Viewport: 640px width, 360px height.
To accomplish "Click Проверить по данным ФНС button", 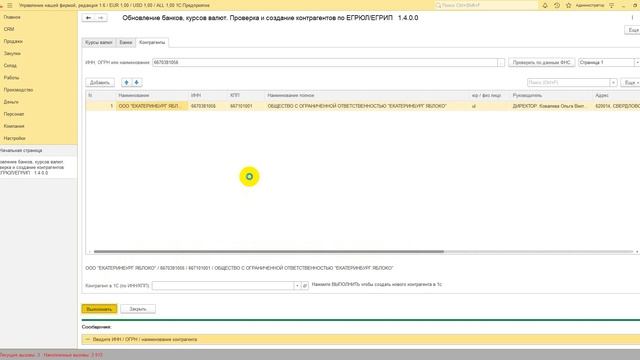I will pos(542,62).
